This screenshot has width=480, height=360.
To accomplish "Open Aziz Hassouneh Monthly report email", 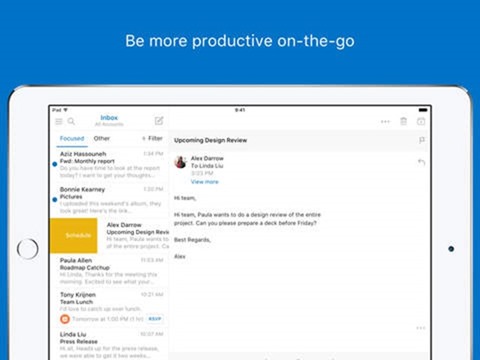I will [x=109, y=164].
